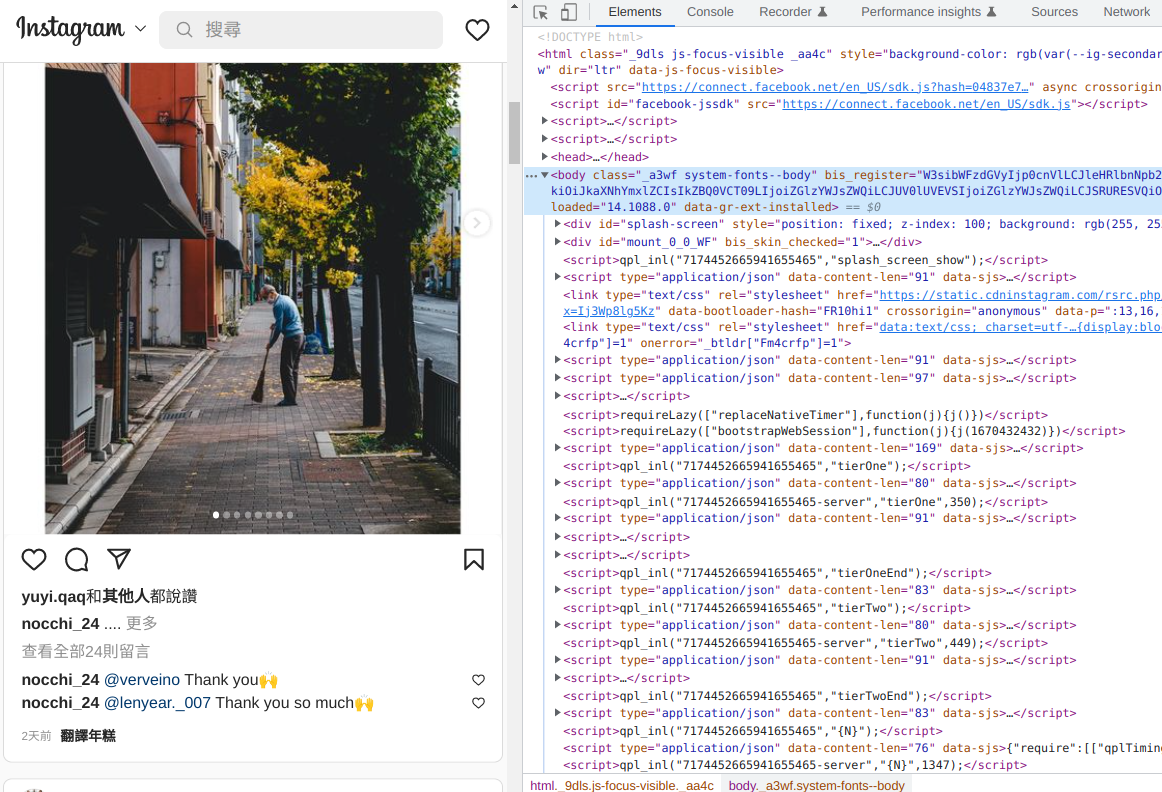Click the Instagram search field

pos(300,30)
